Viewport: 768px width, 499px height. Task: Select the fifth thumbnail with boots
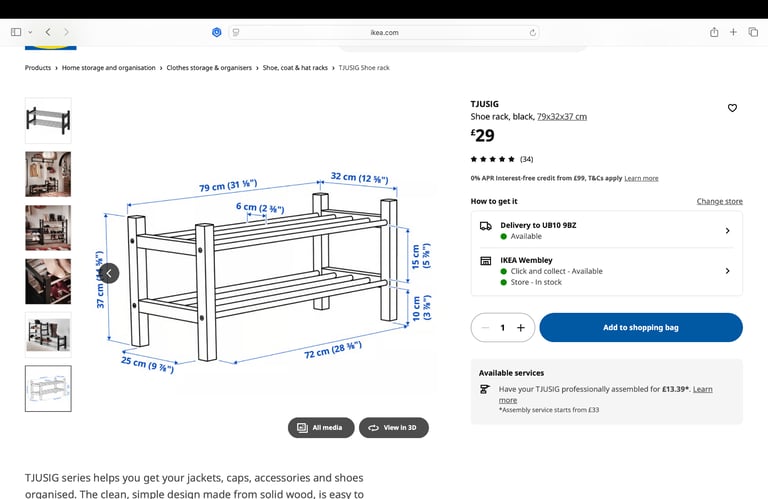pos(48,335)
